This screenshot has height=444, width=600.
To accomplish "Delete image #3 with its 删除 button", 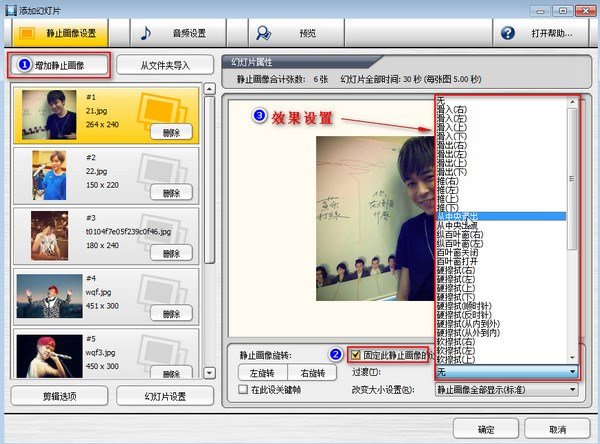I will pos(171,253).
